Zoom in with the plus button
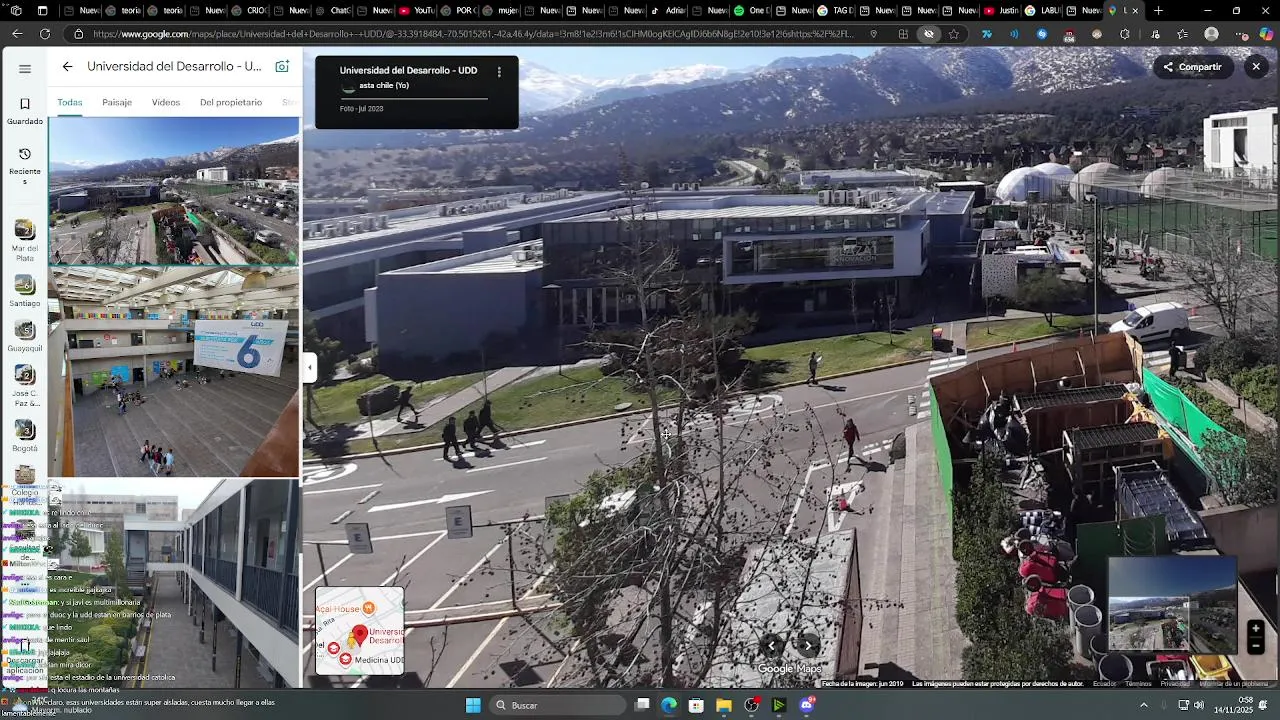The height and width of the screenshot is (720, 1280). click(x=1256, y=629)
